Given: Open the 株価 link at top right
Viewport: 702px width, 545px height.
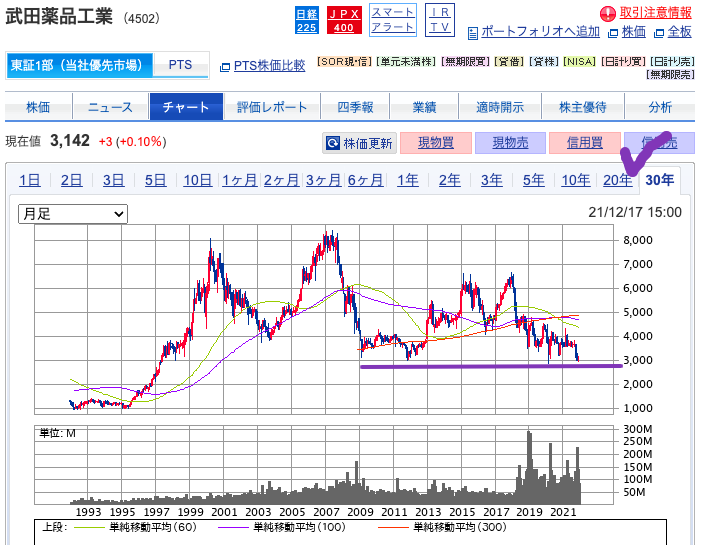Looking at the screenshot, I should click(634, 32).
